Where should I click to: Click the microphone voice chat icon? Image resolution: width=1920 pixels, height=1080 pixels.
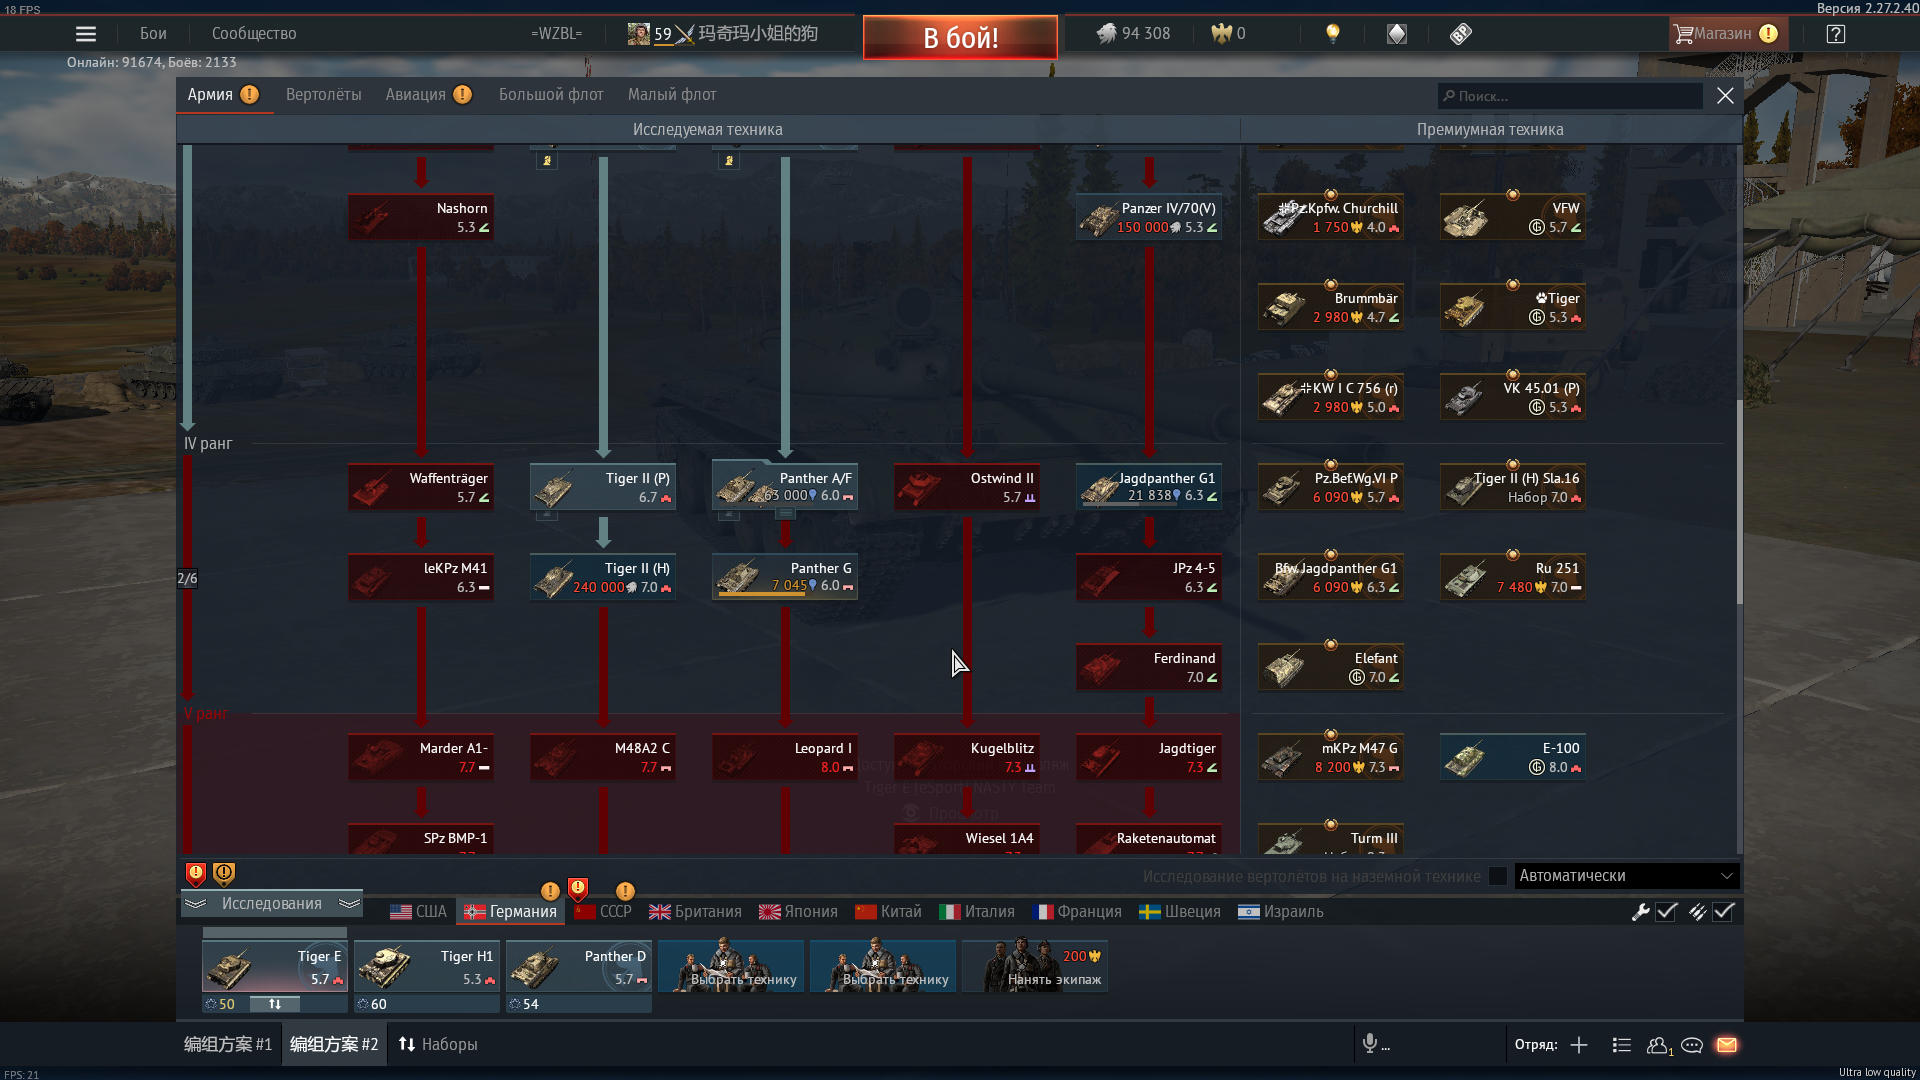pyautogui.click(x=1370, y=1044)
